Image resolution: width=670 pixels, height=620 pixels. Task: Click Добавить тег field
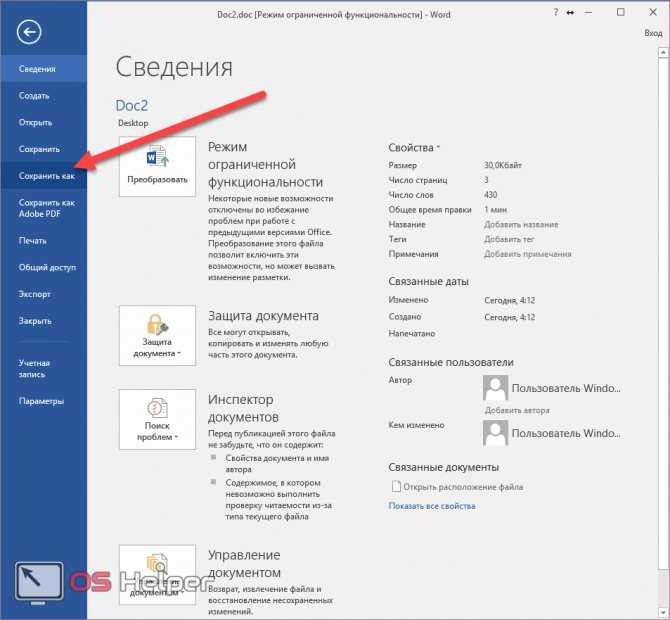(x=509, y=239)
